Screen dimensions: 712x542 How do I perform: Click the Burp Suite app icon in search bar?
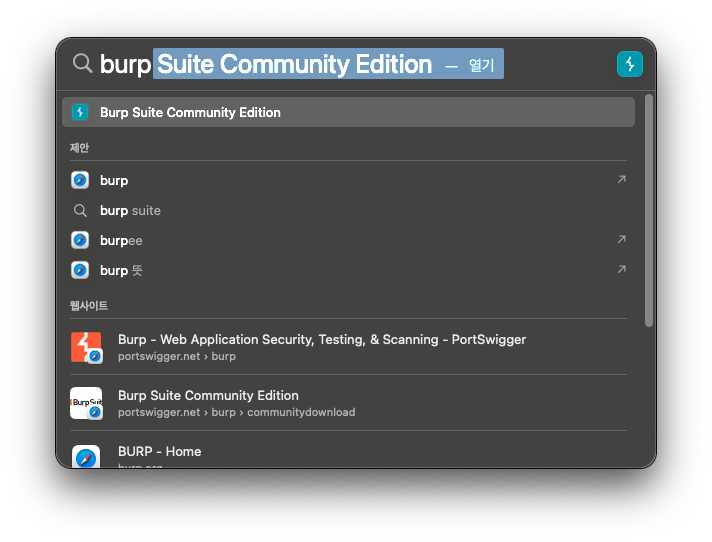click(629, 64)
